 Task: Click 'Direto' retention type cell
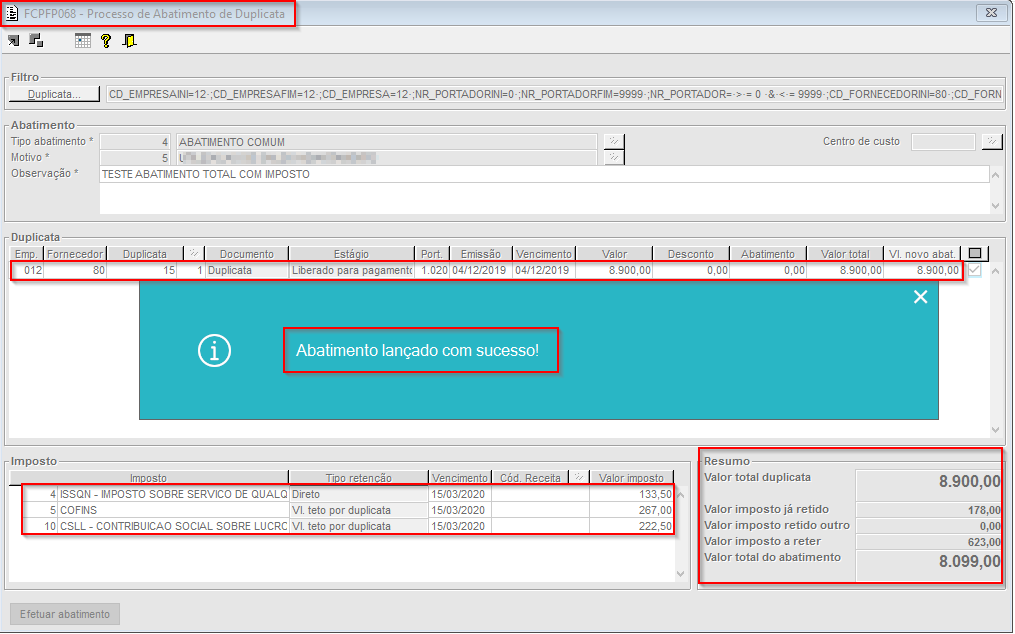359,494
